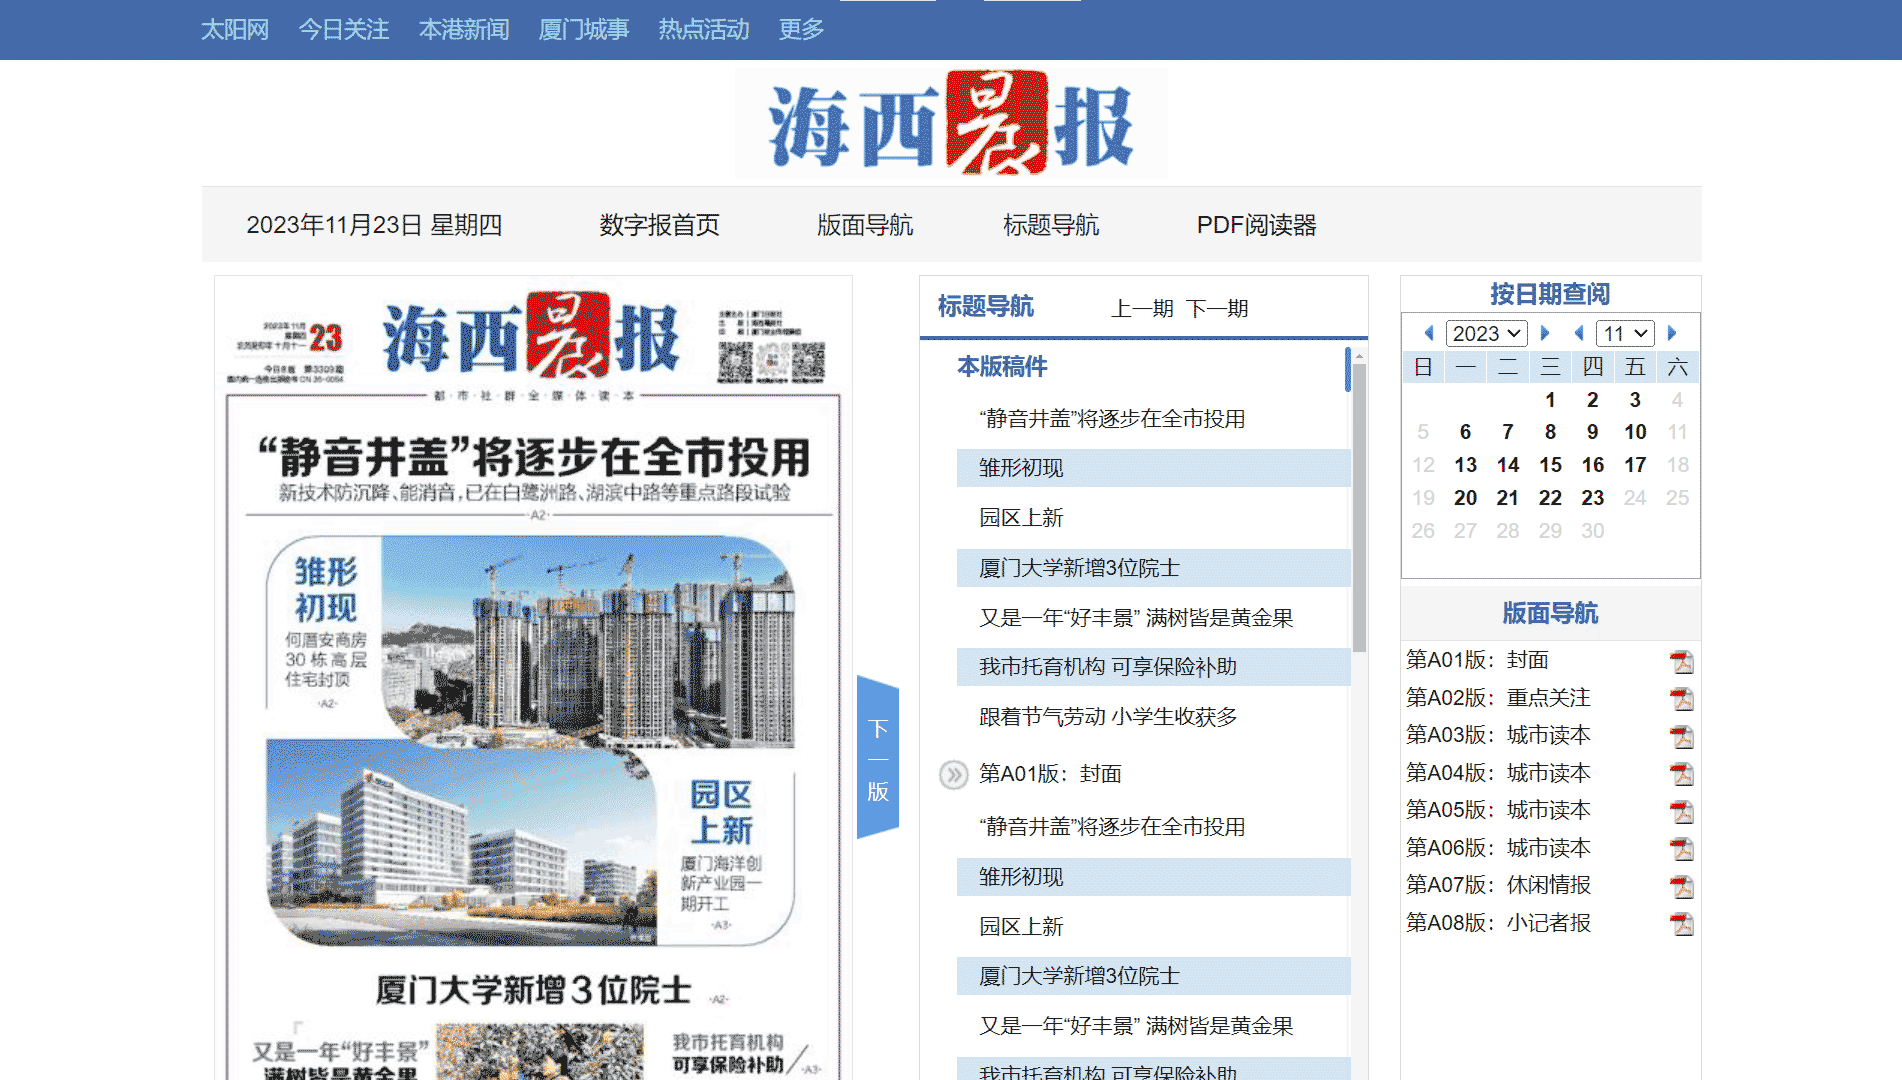Select calendar date 20
This screenshot has height=1080, width=1902.
(x=1465, y=498)
